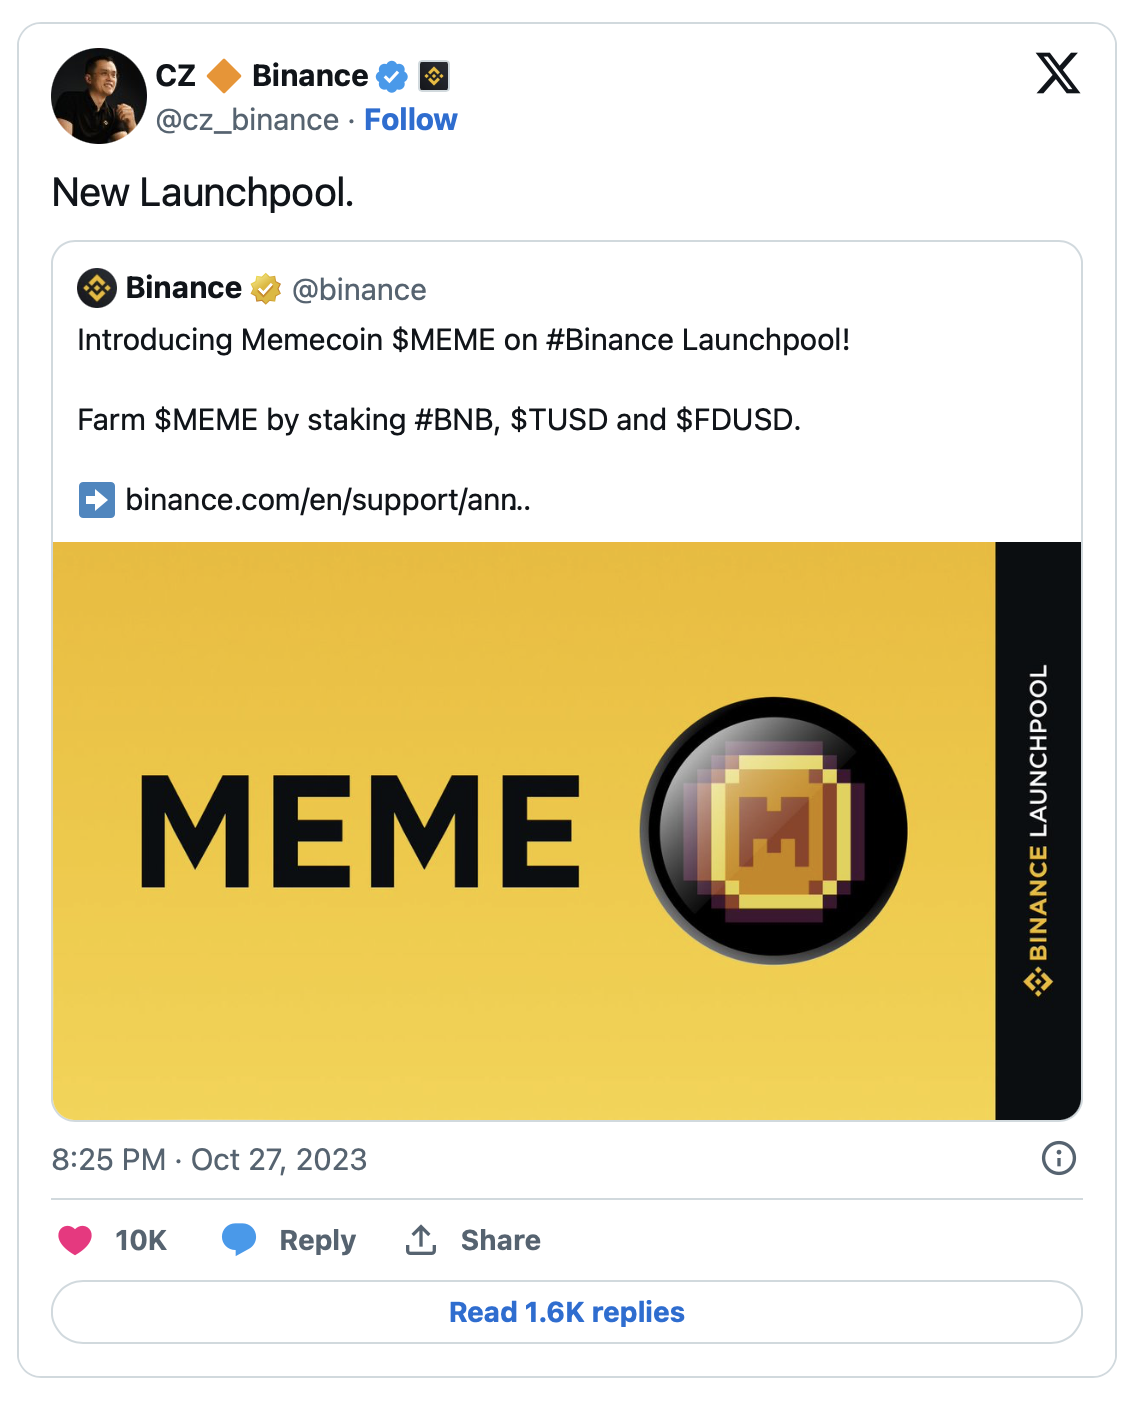The width and height of the screenshot is (1139, 1401).
Task: Click the Reply label
Action: point(317,1240)
